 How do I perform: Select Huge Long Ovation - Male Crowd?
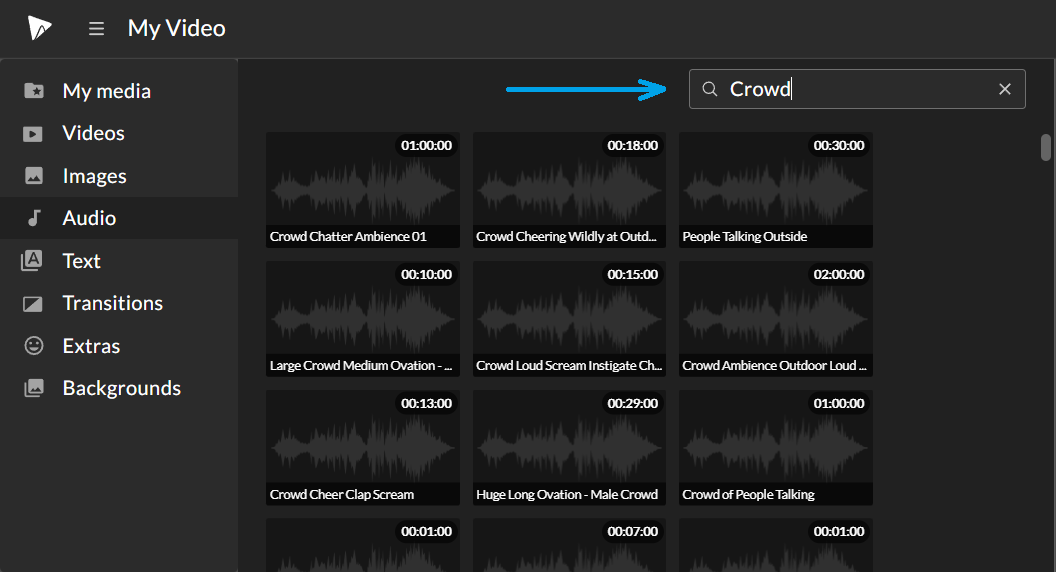[x=569, y=447]
